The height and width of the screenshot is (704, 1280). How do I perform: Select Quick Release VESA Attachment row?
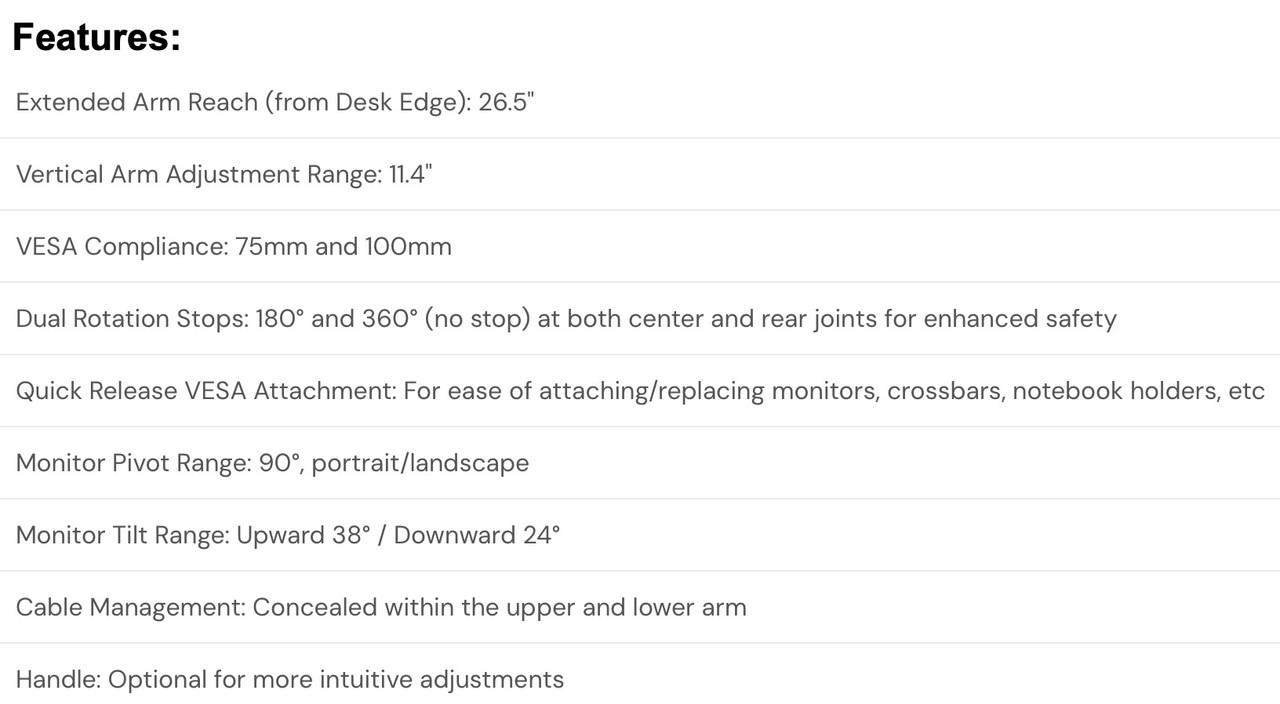coord(640,390)
